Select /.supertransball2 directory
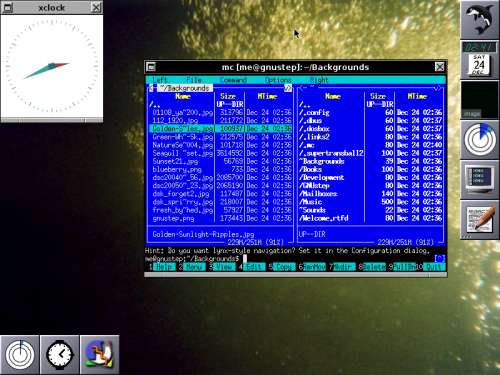500x375 pixels. click(x=370, y=153)
